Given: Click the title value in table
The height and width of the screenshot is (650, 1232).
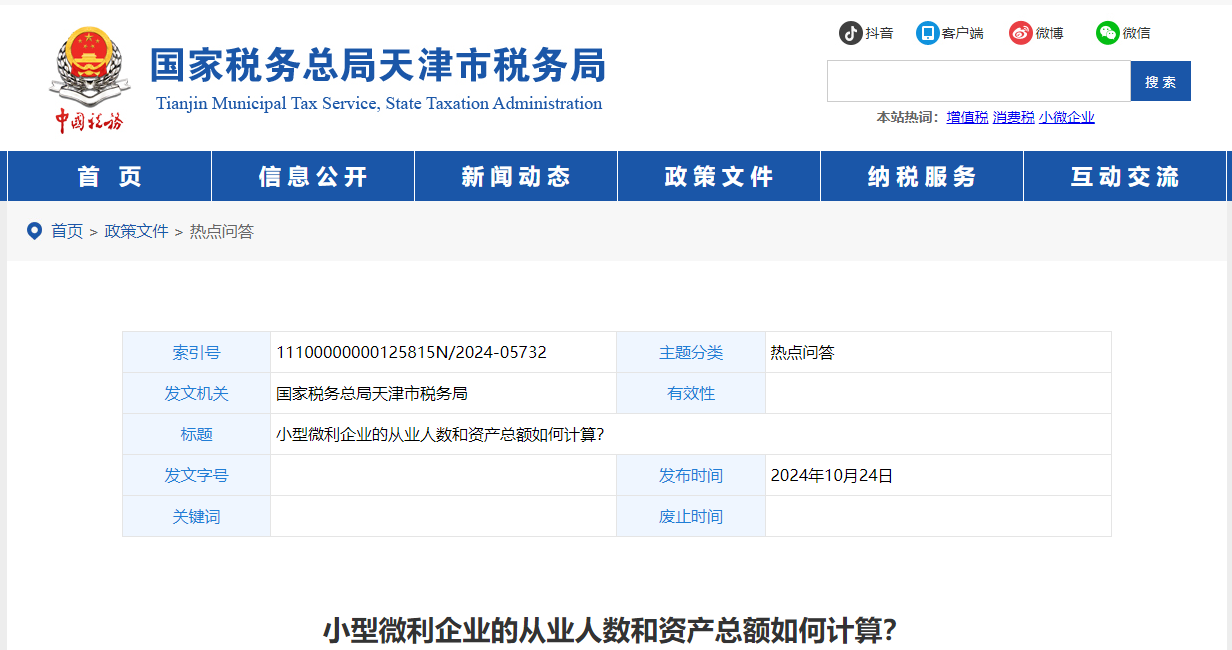Looking at the screenshot, I should (x=440, y=435).
